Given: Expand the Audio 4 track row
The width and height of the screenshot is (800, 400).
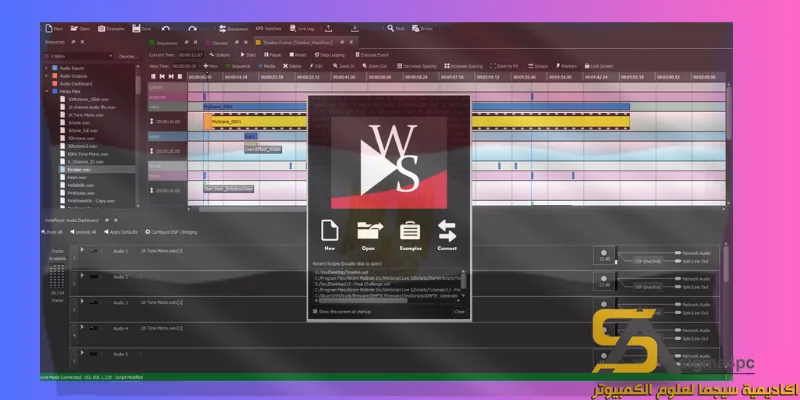Looking at the screenshot, I should [x=82, y=328].
